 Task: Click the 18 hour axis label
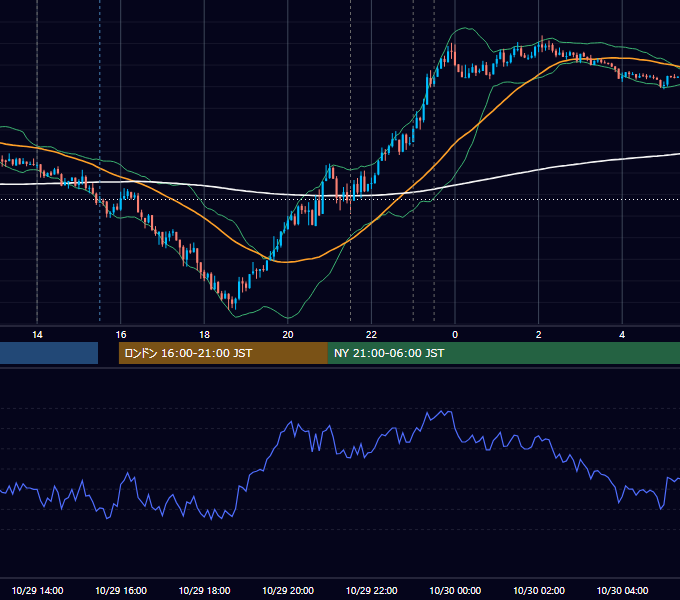(x=204, y=335)
